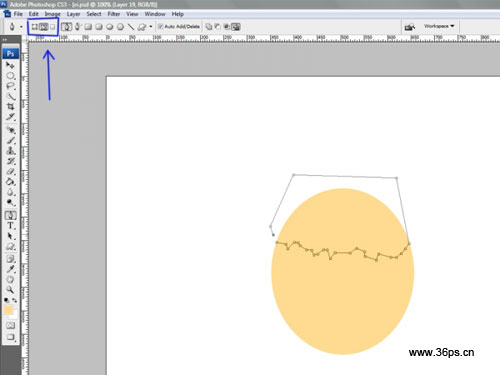This screenshot has height=375, width=500.
Task: Enable Fill Pixels mode
Action: (53, 27)
